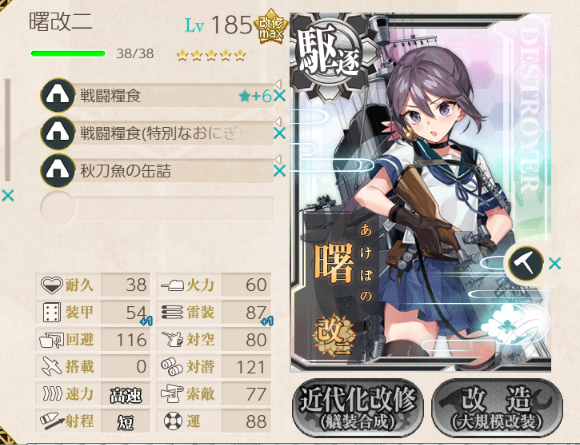
Task: Remove the 特別なおにぎり ration with X
Action: [280, 133]
